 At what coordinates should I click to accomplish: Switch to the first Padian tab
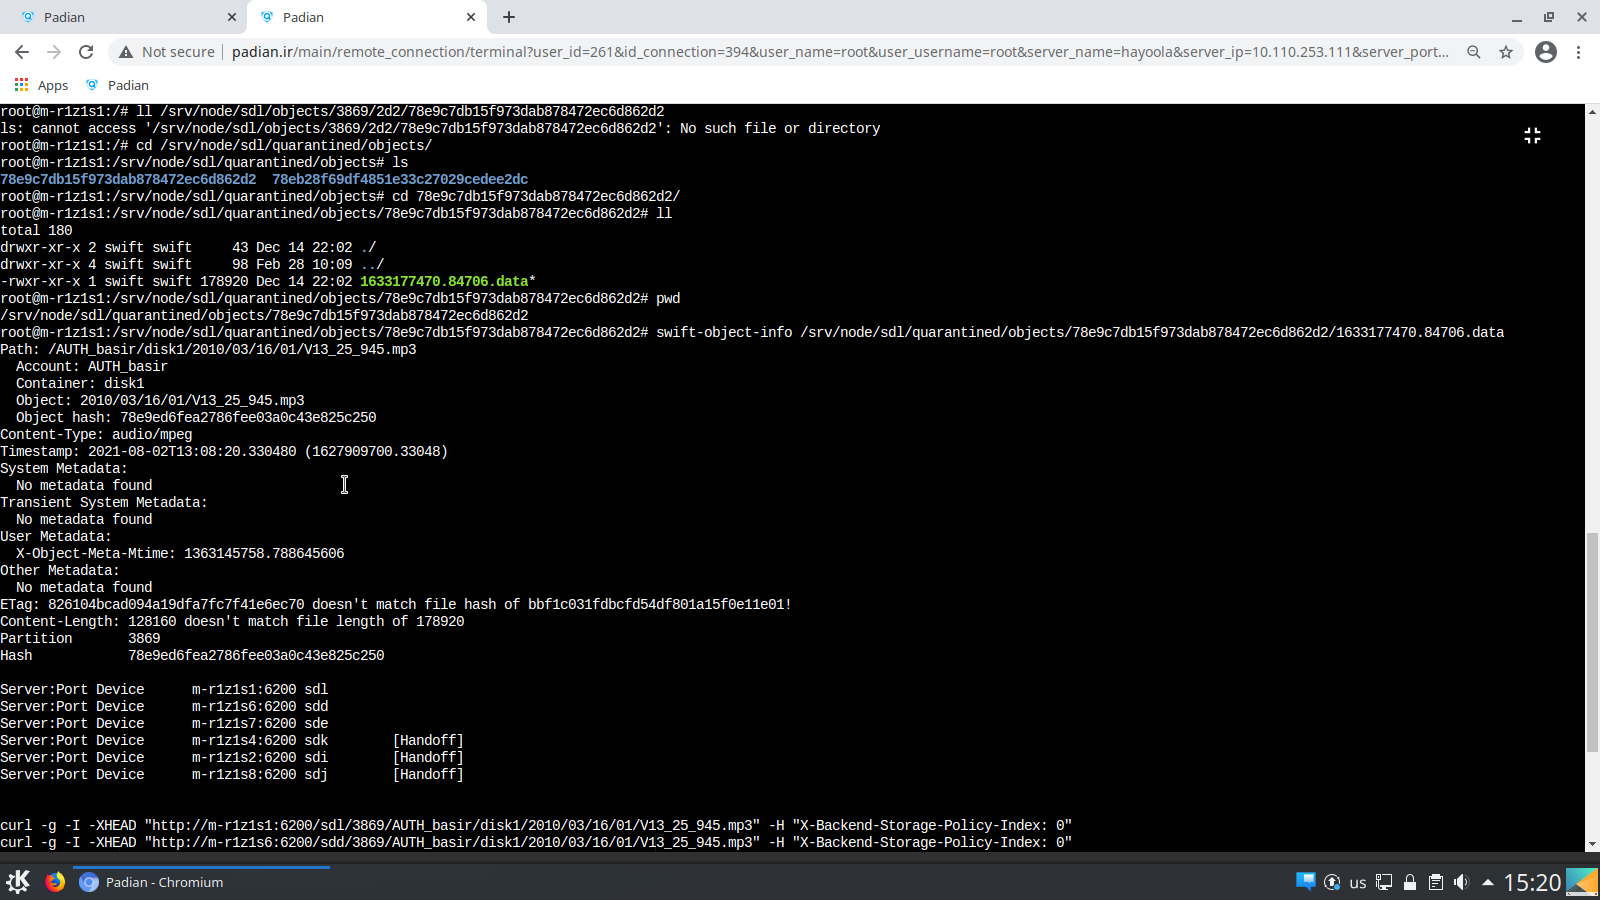pos(125,17)
